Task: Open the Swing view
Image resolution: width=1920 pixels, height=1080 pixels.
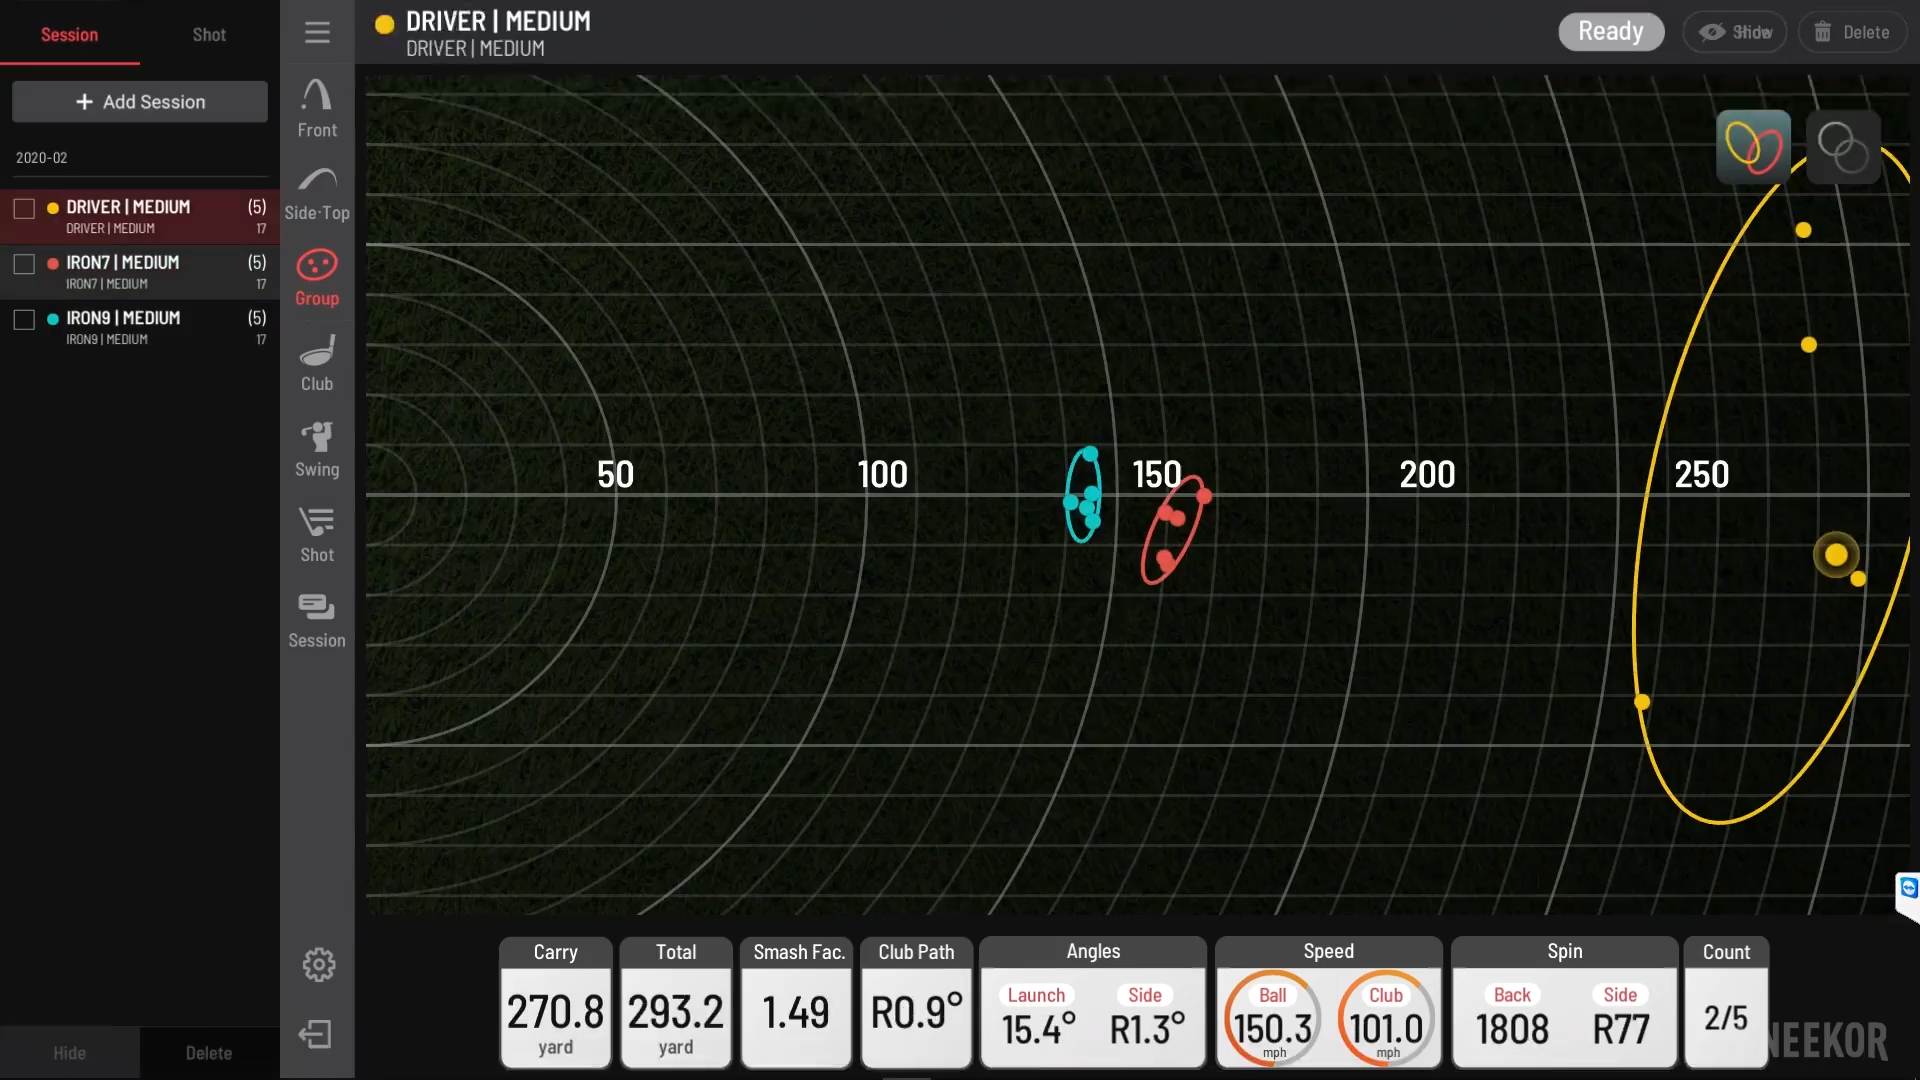Action: (x=317, y=449)
